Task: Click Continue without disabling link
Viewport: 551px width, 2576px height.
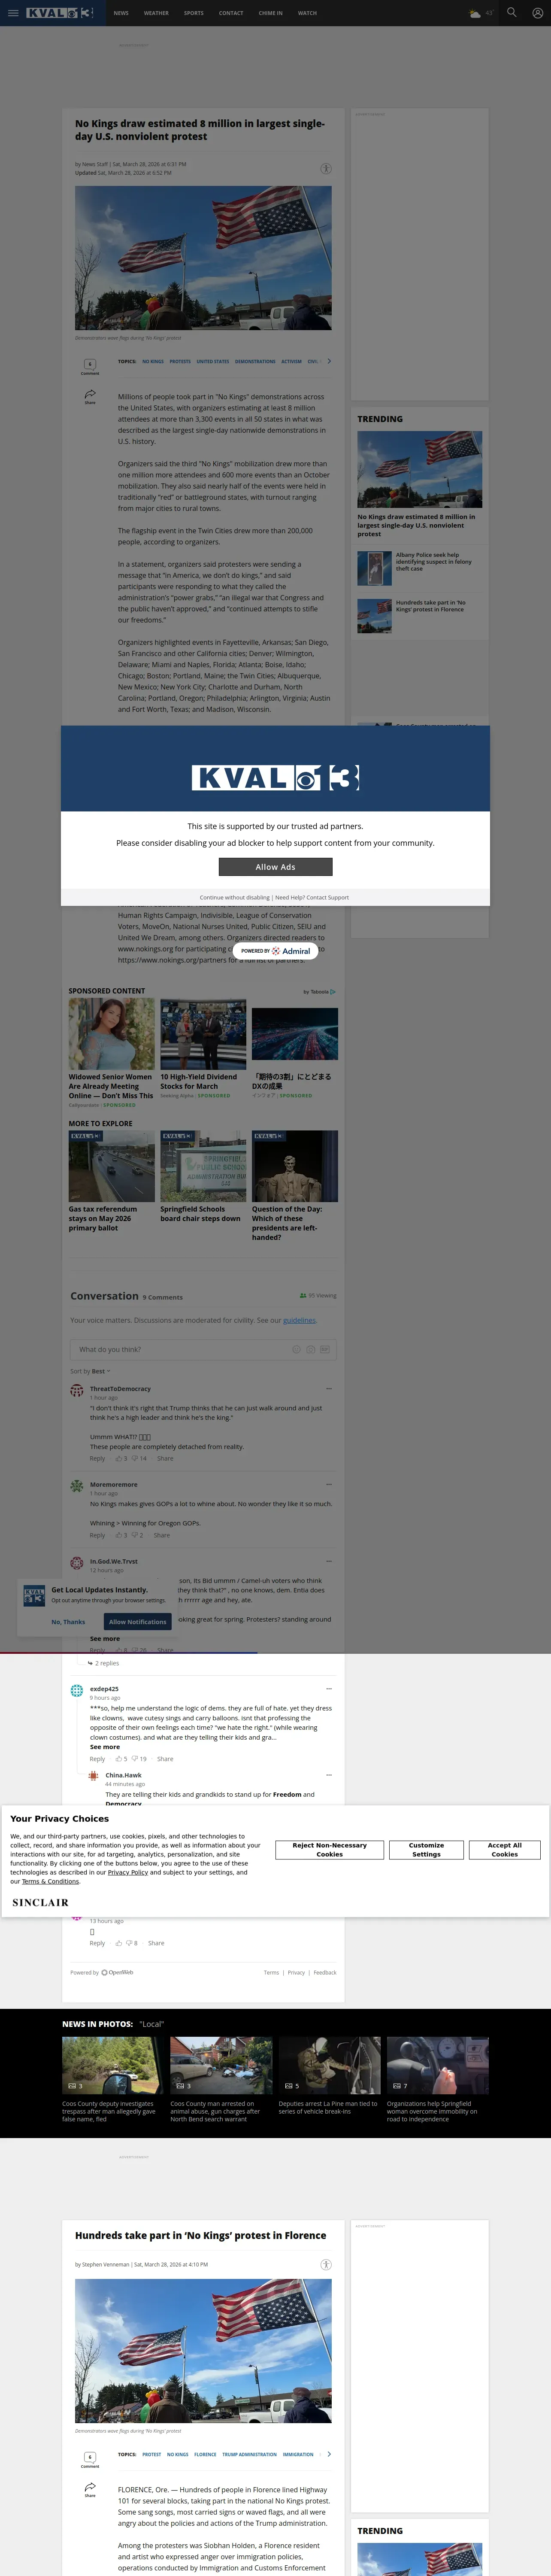Action: tap(235, 898)
